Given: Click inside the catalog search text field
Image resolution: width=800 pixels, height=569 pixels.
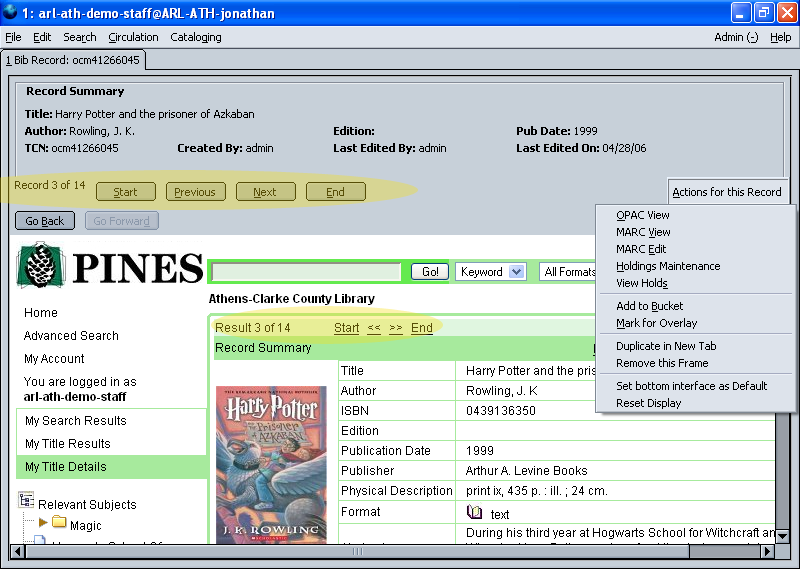Looking at the screenshot, I should click(x=306, y=272).
